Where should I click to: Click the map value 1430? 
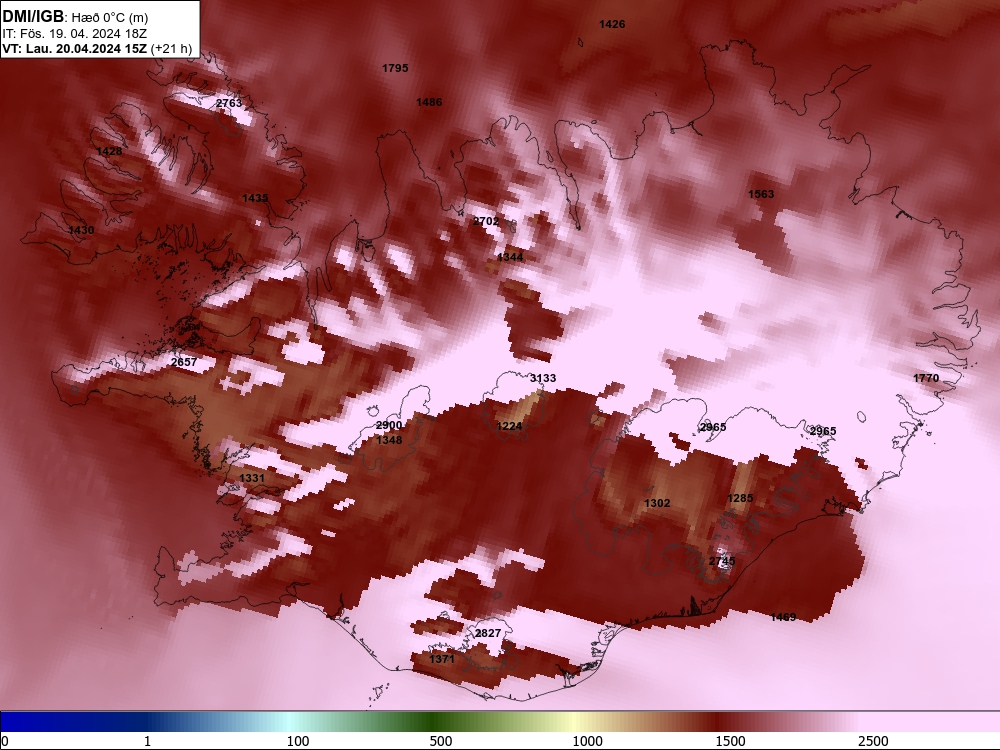(x=81, y=230)
